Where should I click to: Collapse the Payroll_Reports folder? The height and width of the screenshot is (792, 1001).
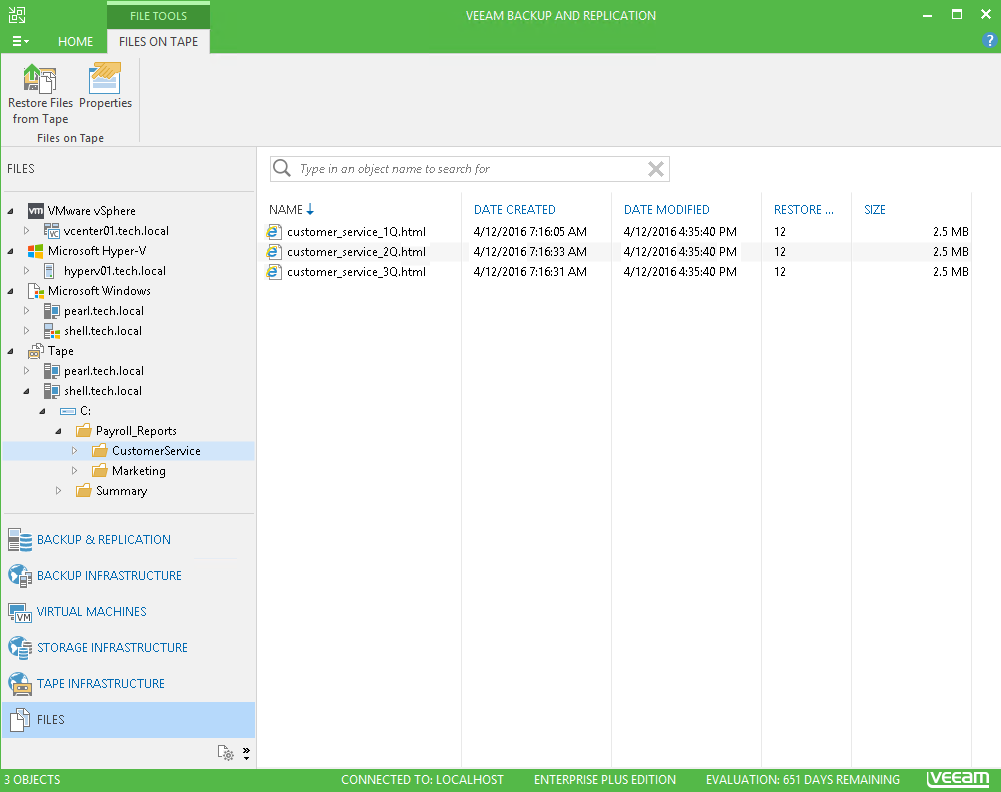point(58,431)
